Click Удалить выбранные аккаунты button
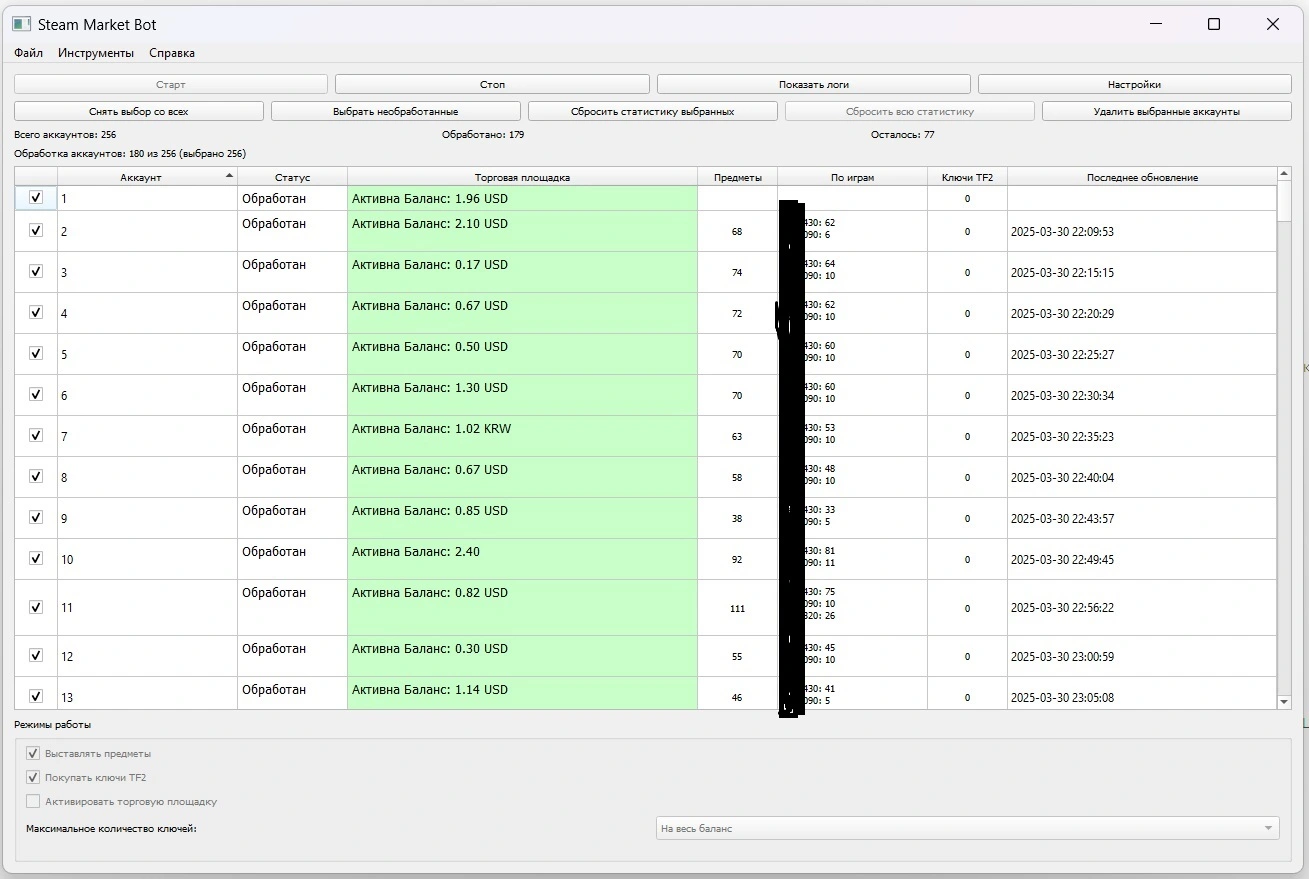The height and width of the screenshot is (879, 1309). pyautogui.click(x=1167, y=112)
